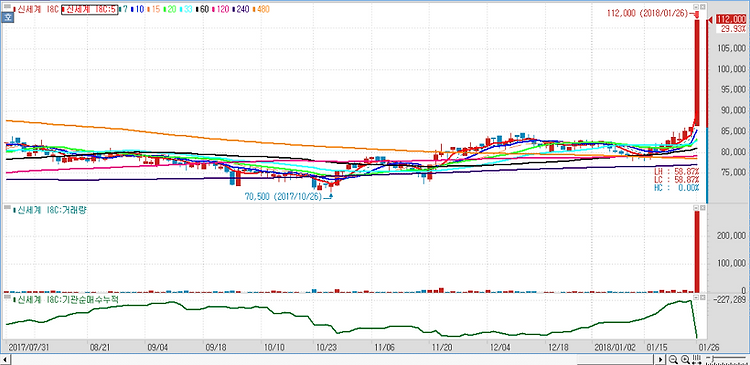Click the 09/04 date axis label

pyautogui.click(x=158, y=346)
